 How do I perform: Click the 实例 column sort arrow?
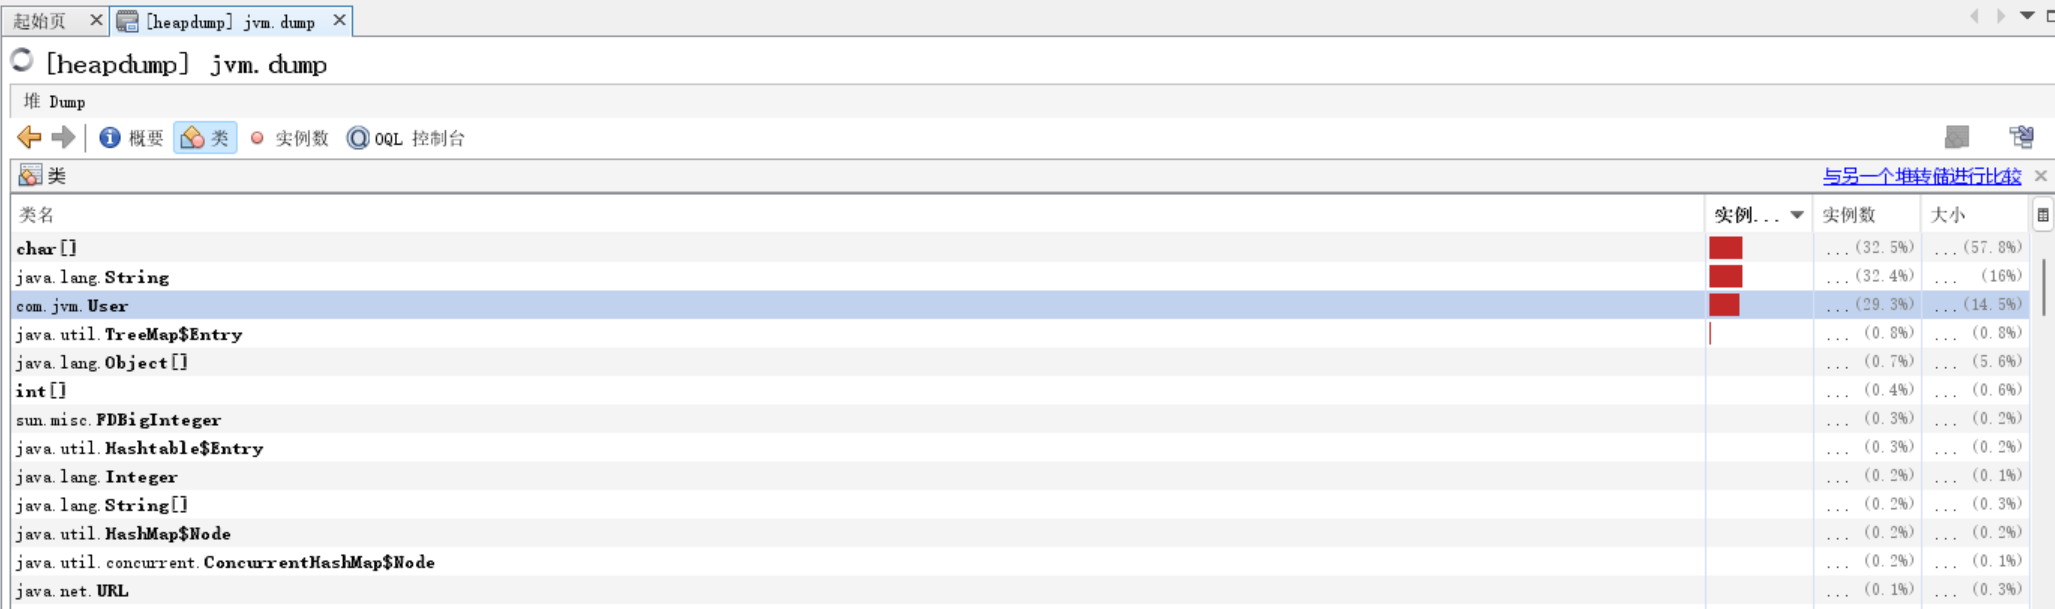pyautogui.click(x=1797, y=215)
